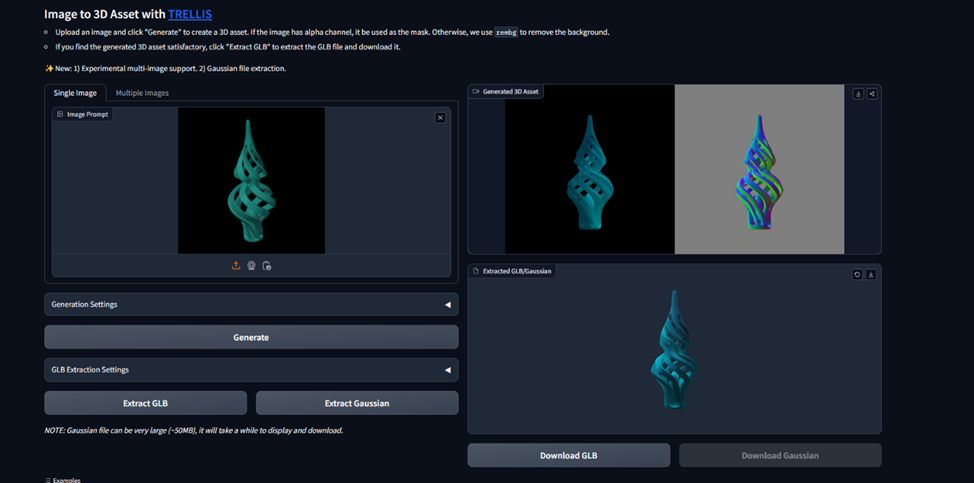Click the 'rembg' code text in instructions

point(506,32)
